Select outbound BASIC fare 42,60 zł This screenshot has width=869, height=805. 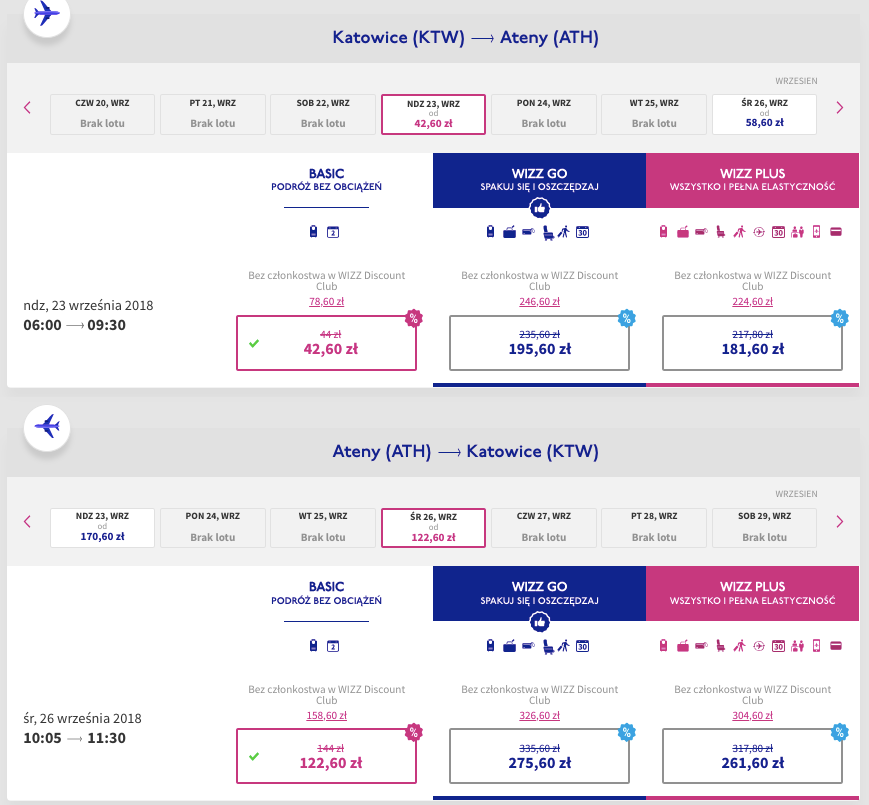coord(326,343)
